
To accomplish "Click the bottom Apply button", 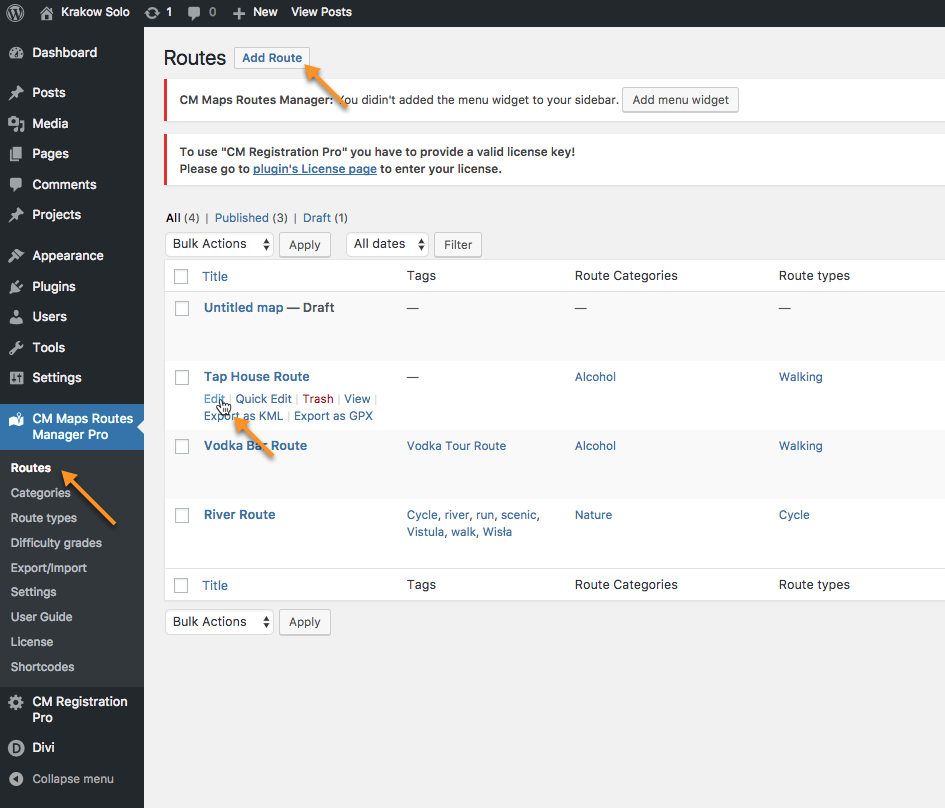I will coord(304,622).
